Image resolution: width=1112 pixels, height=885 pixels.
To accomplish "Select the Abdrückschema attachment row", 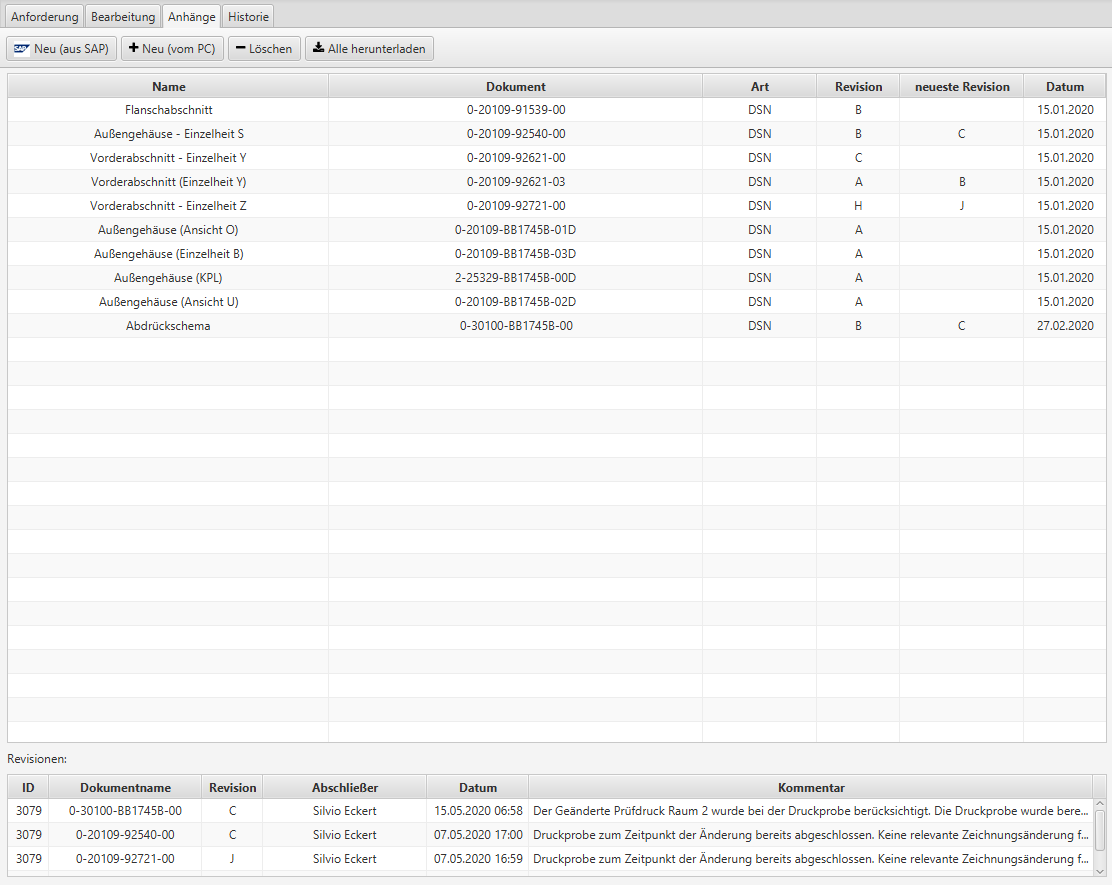I will click(x=168, y=326).
